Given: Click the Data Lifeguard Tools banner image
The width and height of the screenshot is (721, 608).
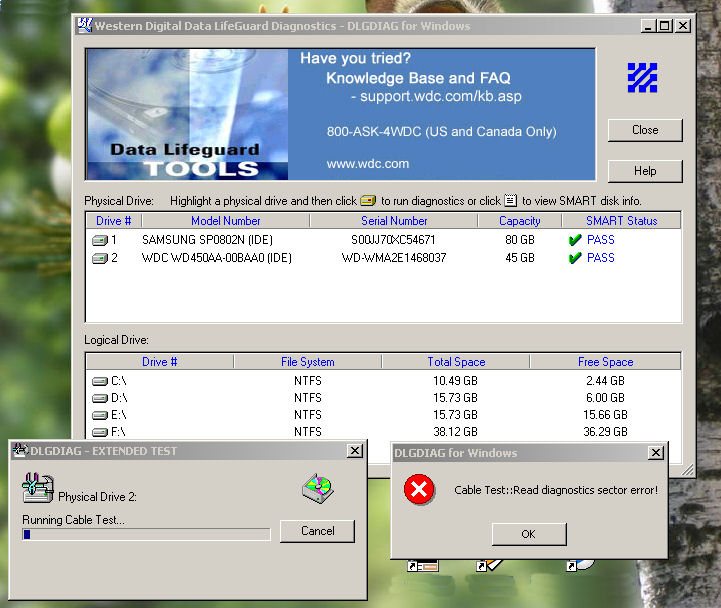Looking at the screenshot, I should pyautogui.click(x=188, y=114).
